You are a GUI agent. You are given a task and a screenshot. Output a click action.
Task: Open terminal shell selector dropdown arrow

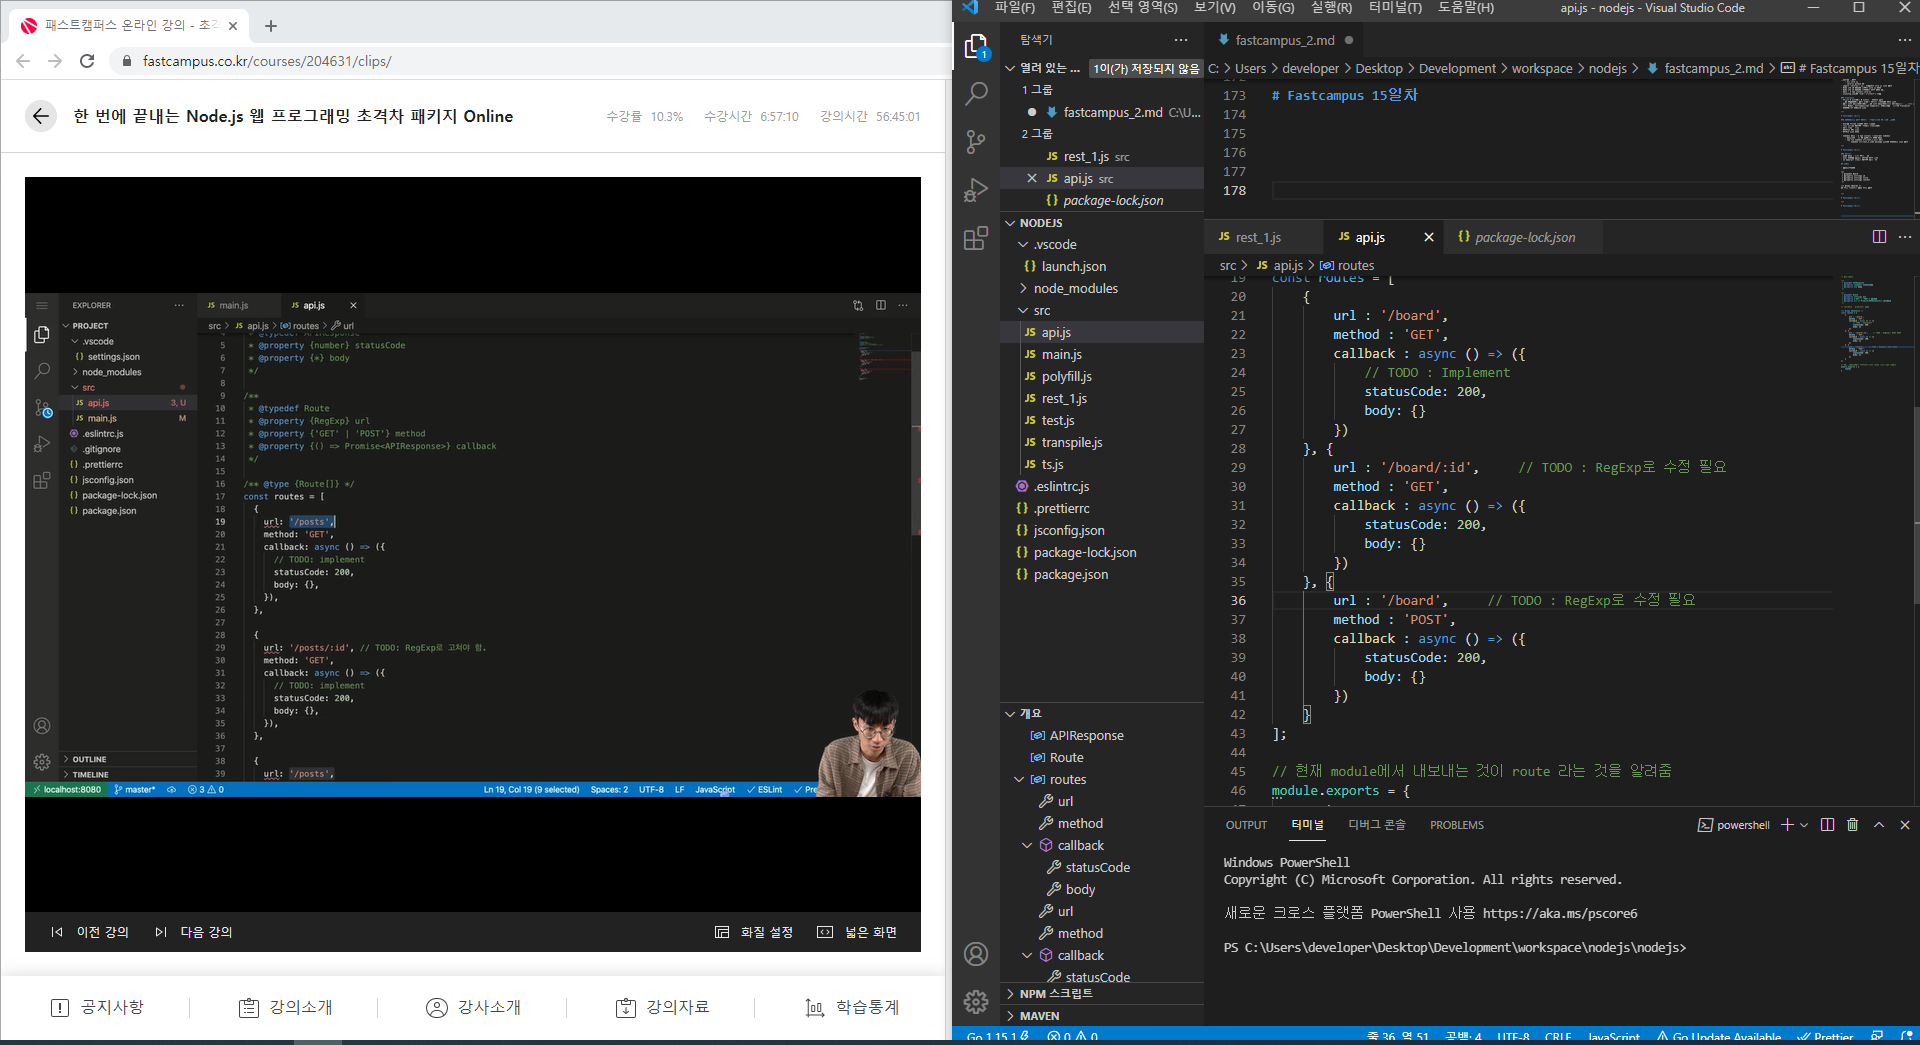1804,825
